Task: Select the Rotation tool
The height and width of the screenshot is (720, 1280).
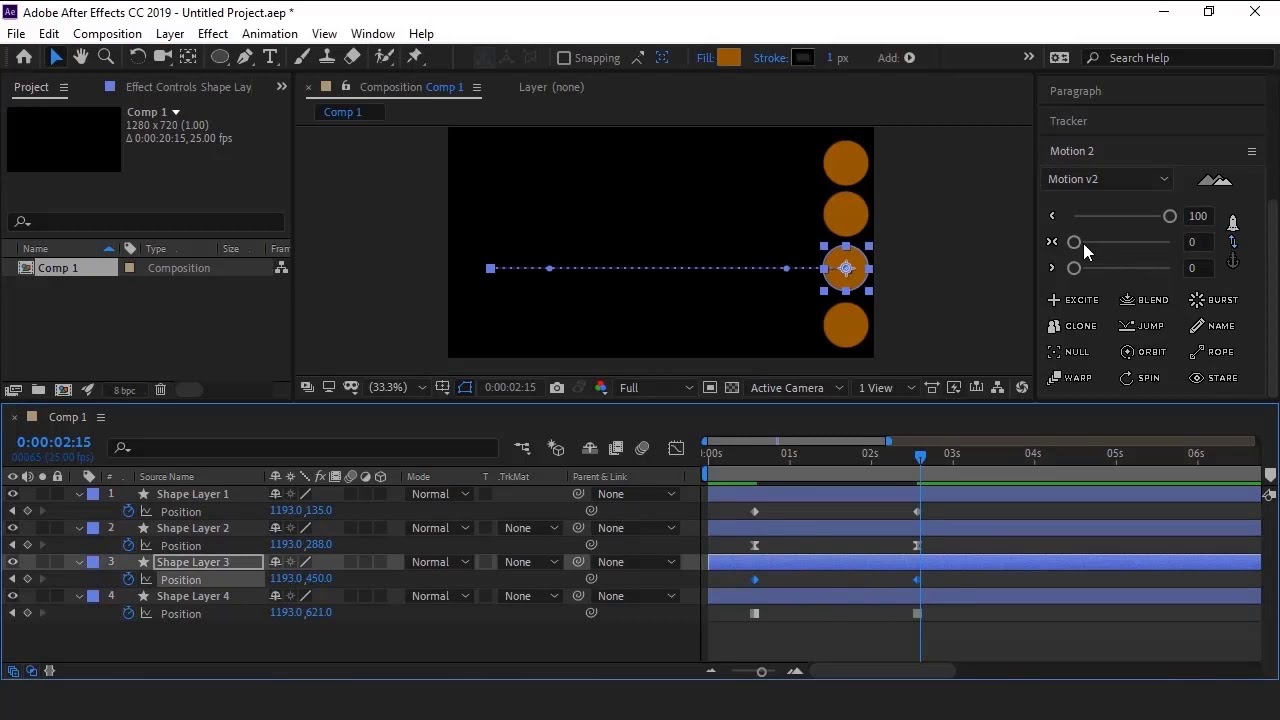Action: [138, 57]
